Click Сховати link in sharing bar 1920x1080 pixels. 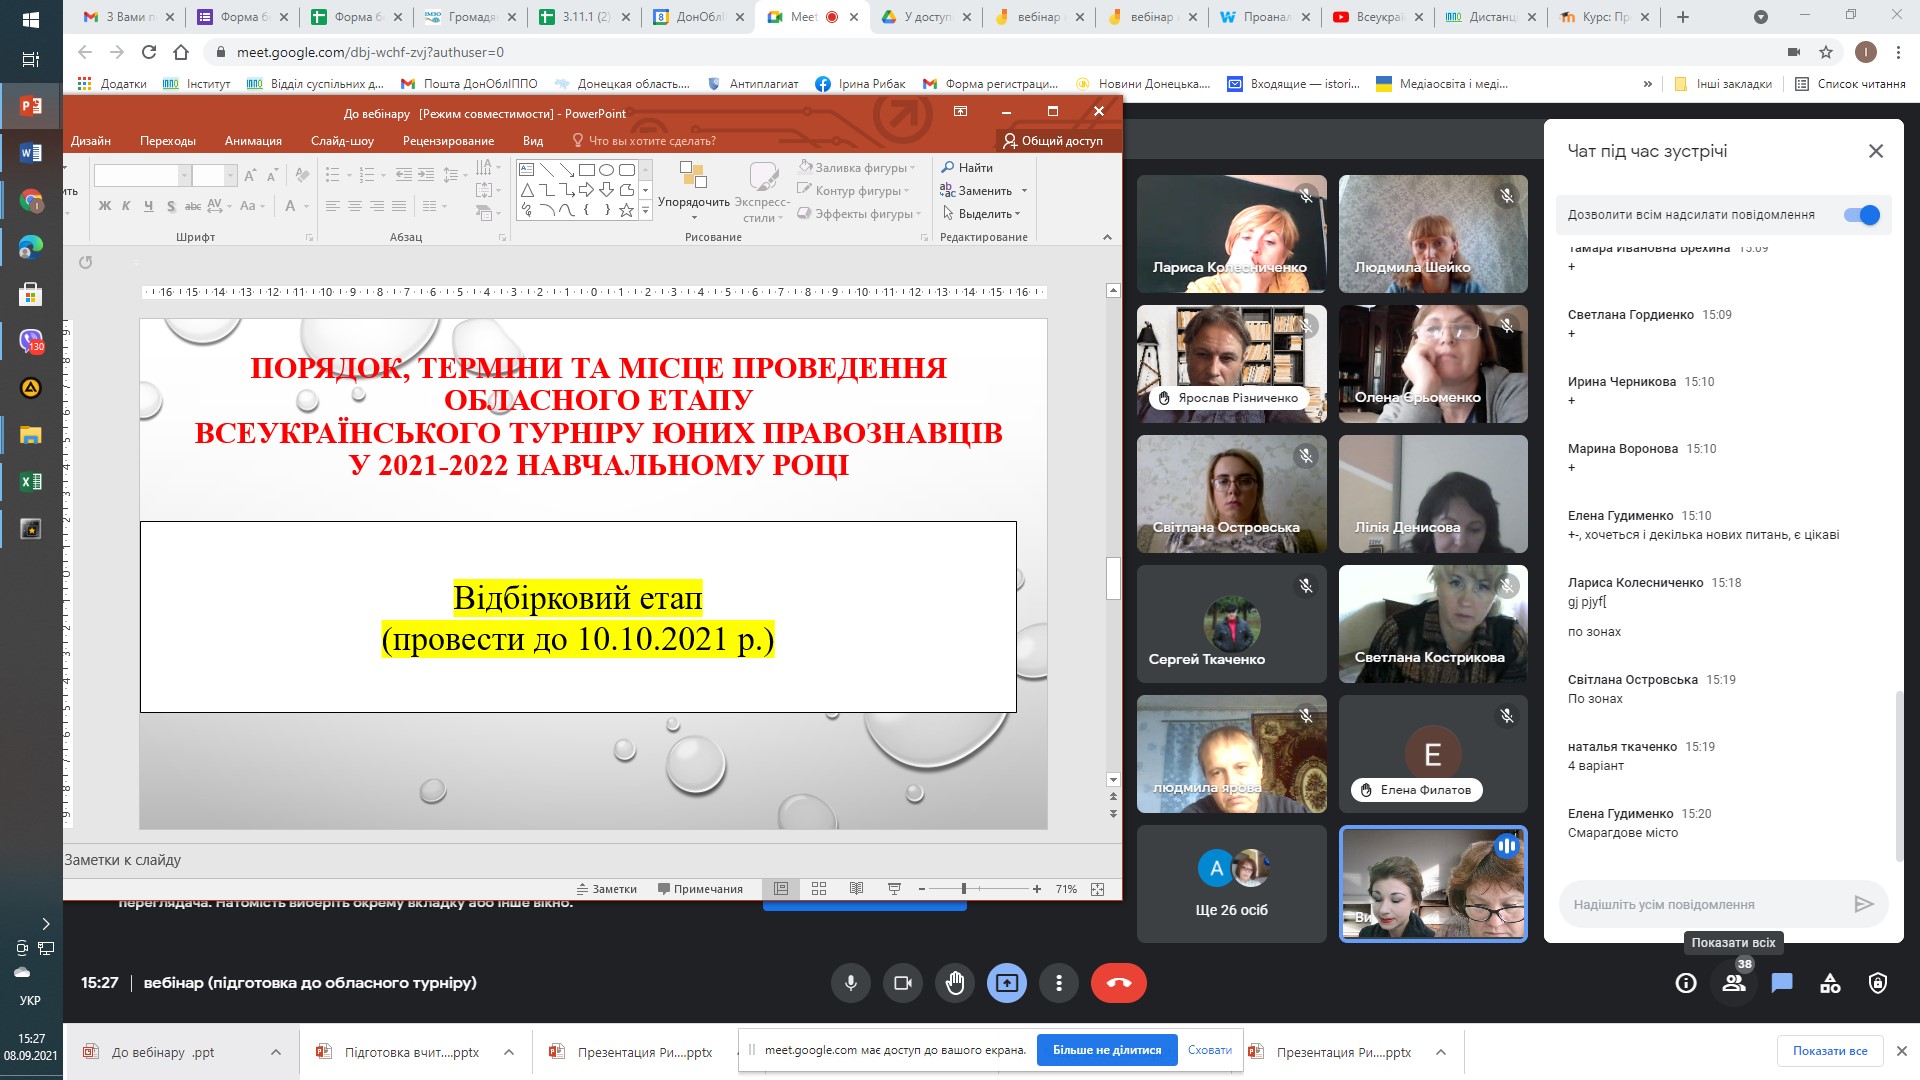1210,1050
